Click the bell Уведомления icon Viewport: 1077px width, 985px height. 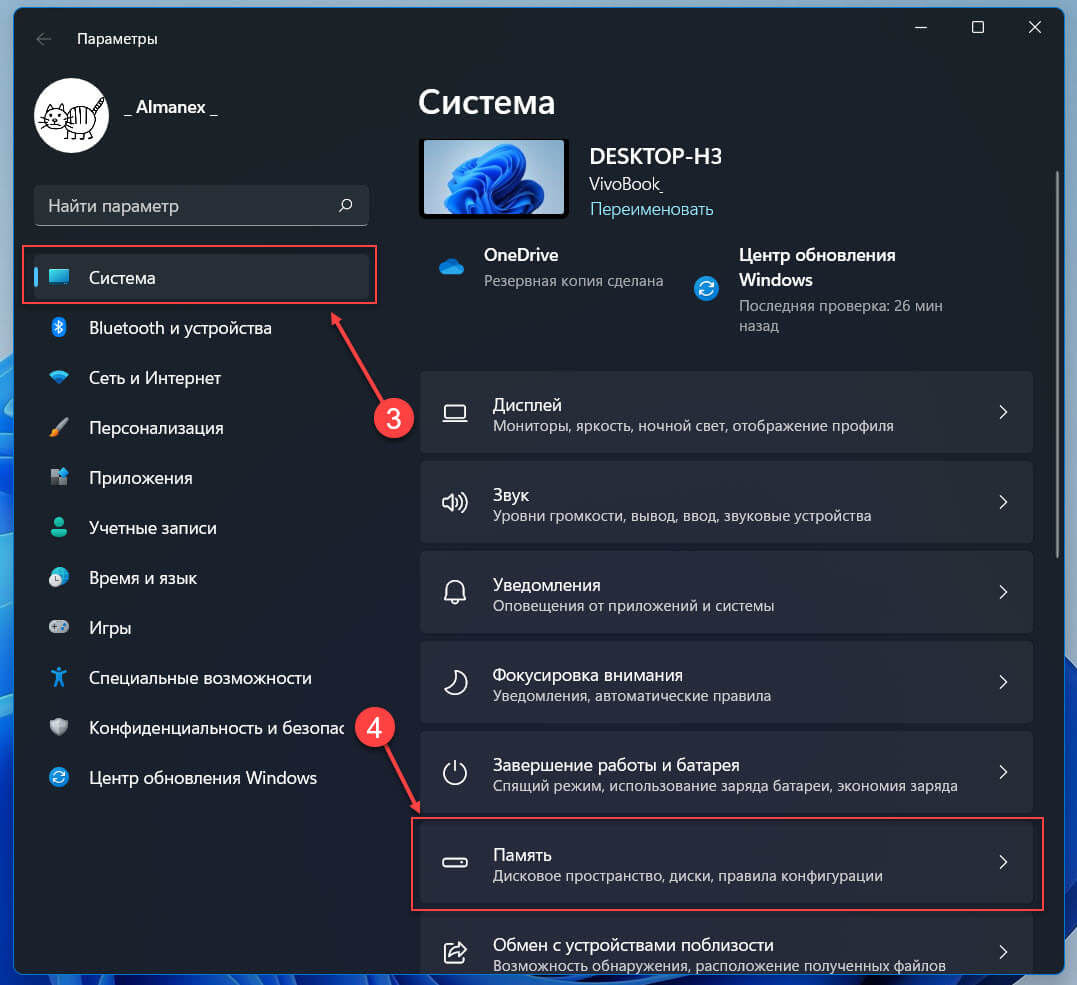pos(455,592)
